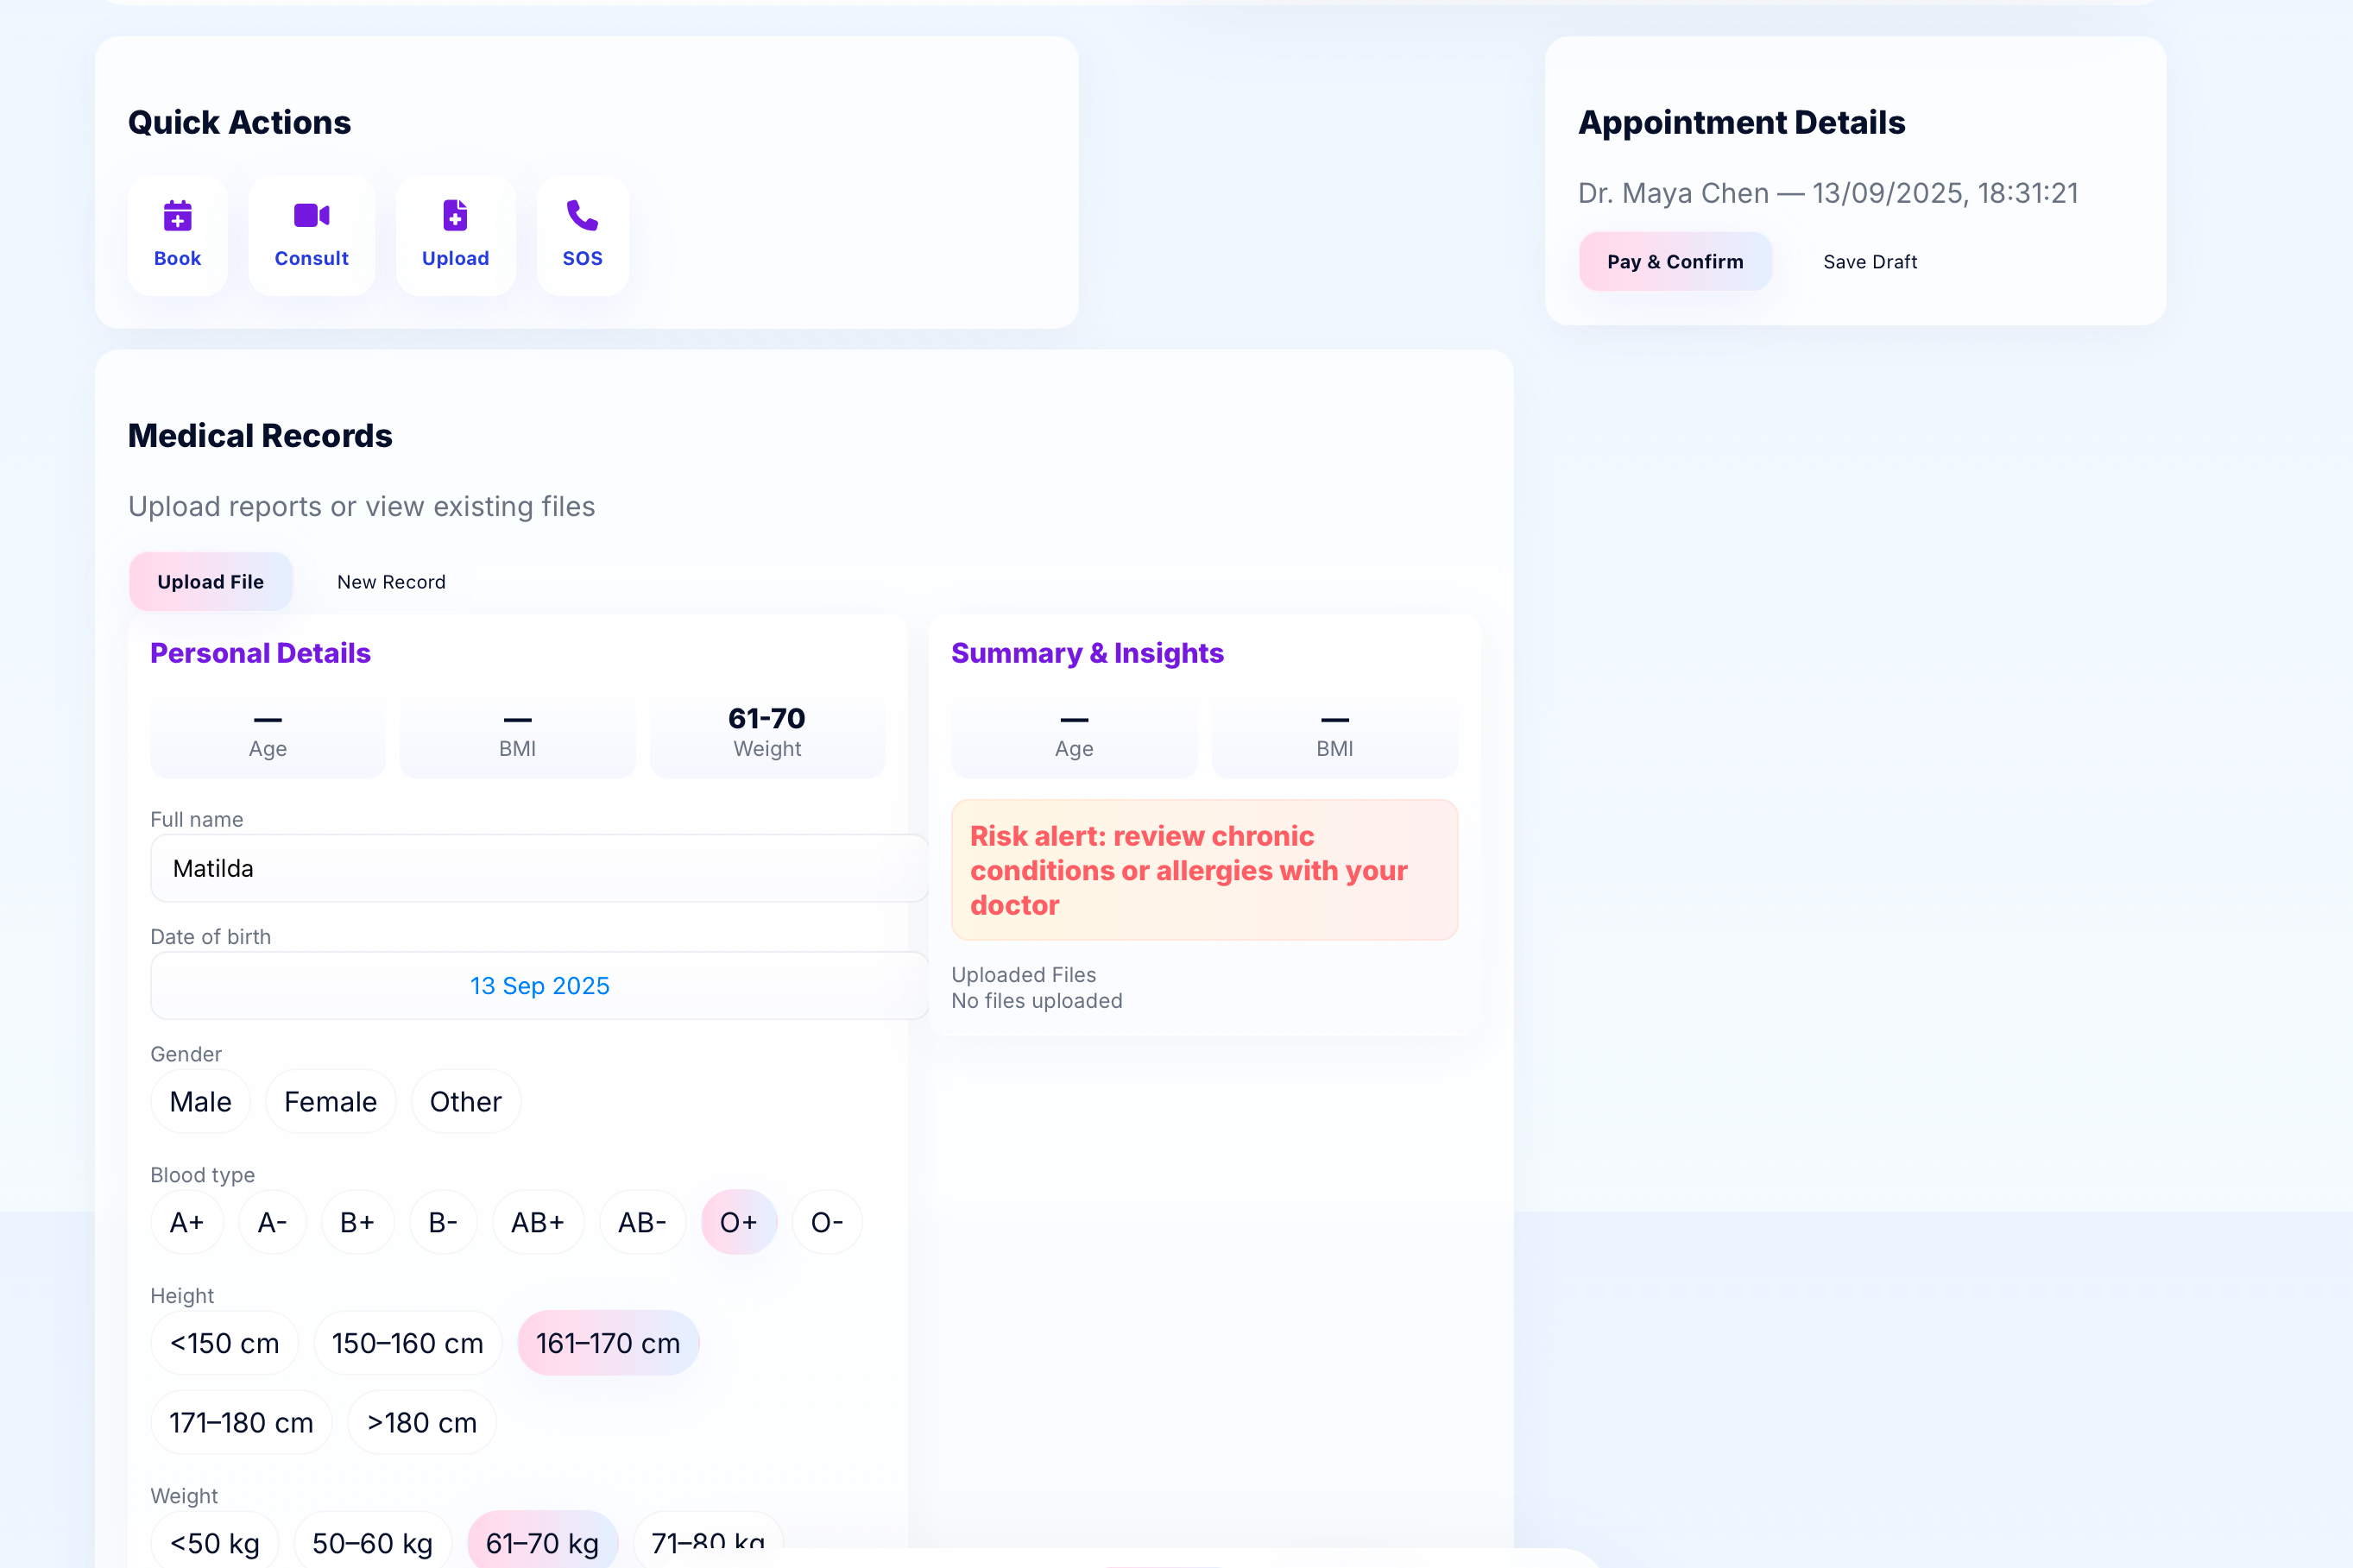
Task: Click the 61-70 Weight summary card
Action: pos(766,731)
